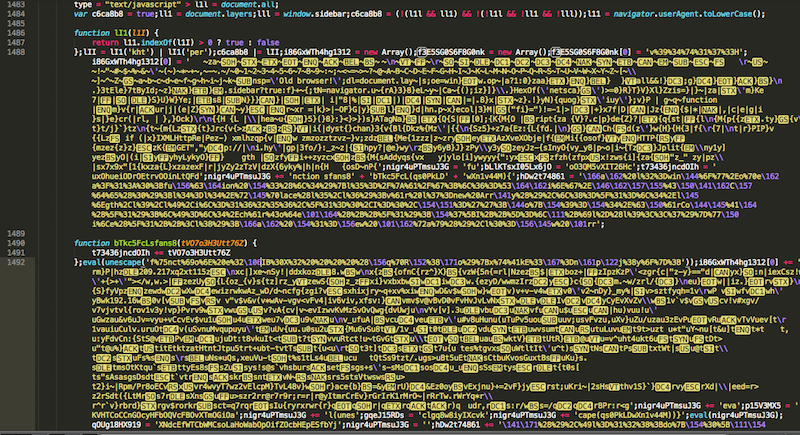800x435 pixels.
Task: Click the 209.217xq2xt115z text in string
Action: (x=174, y=272)
